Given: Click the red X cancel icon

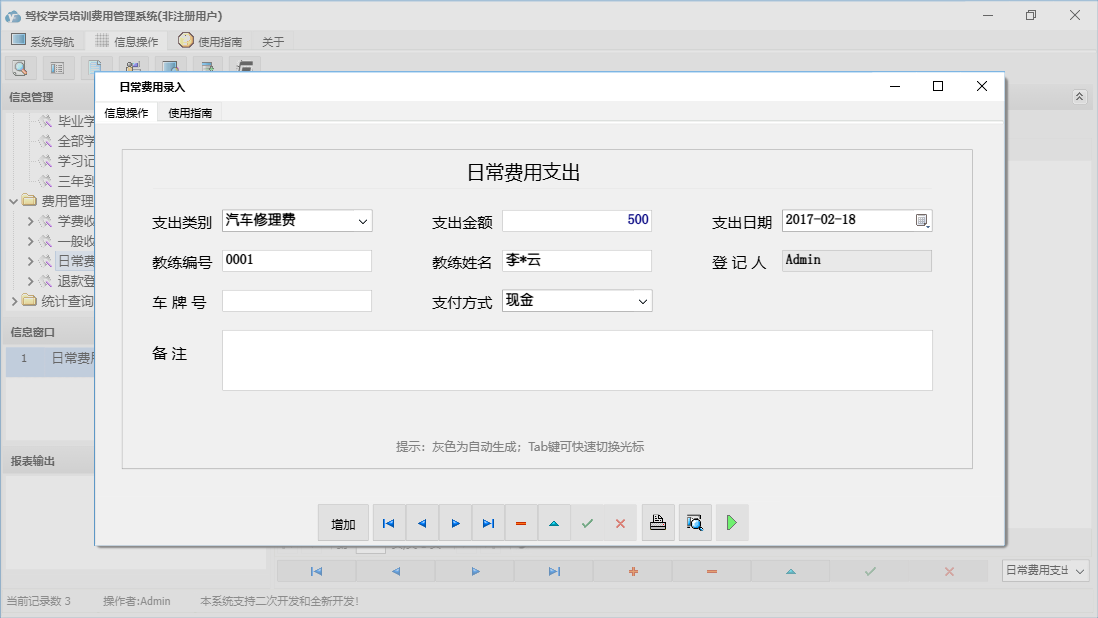Looking at the screenshot, I should [620, 522].
